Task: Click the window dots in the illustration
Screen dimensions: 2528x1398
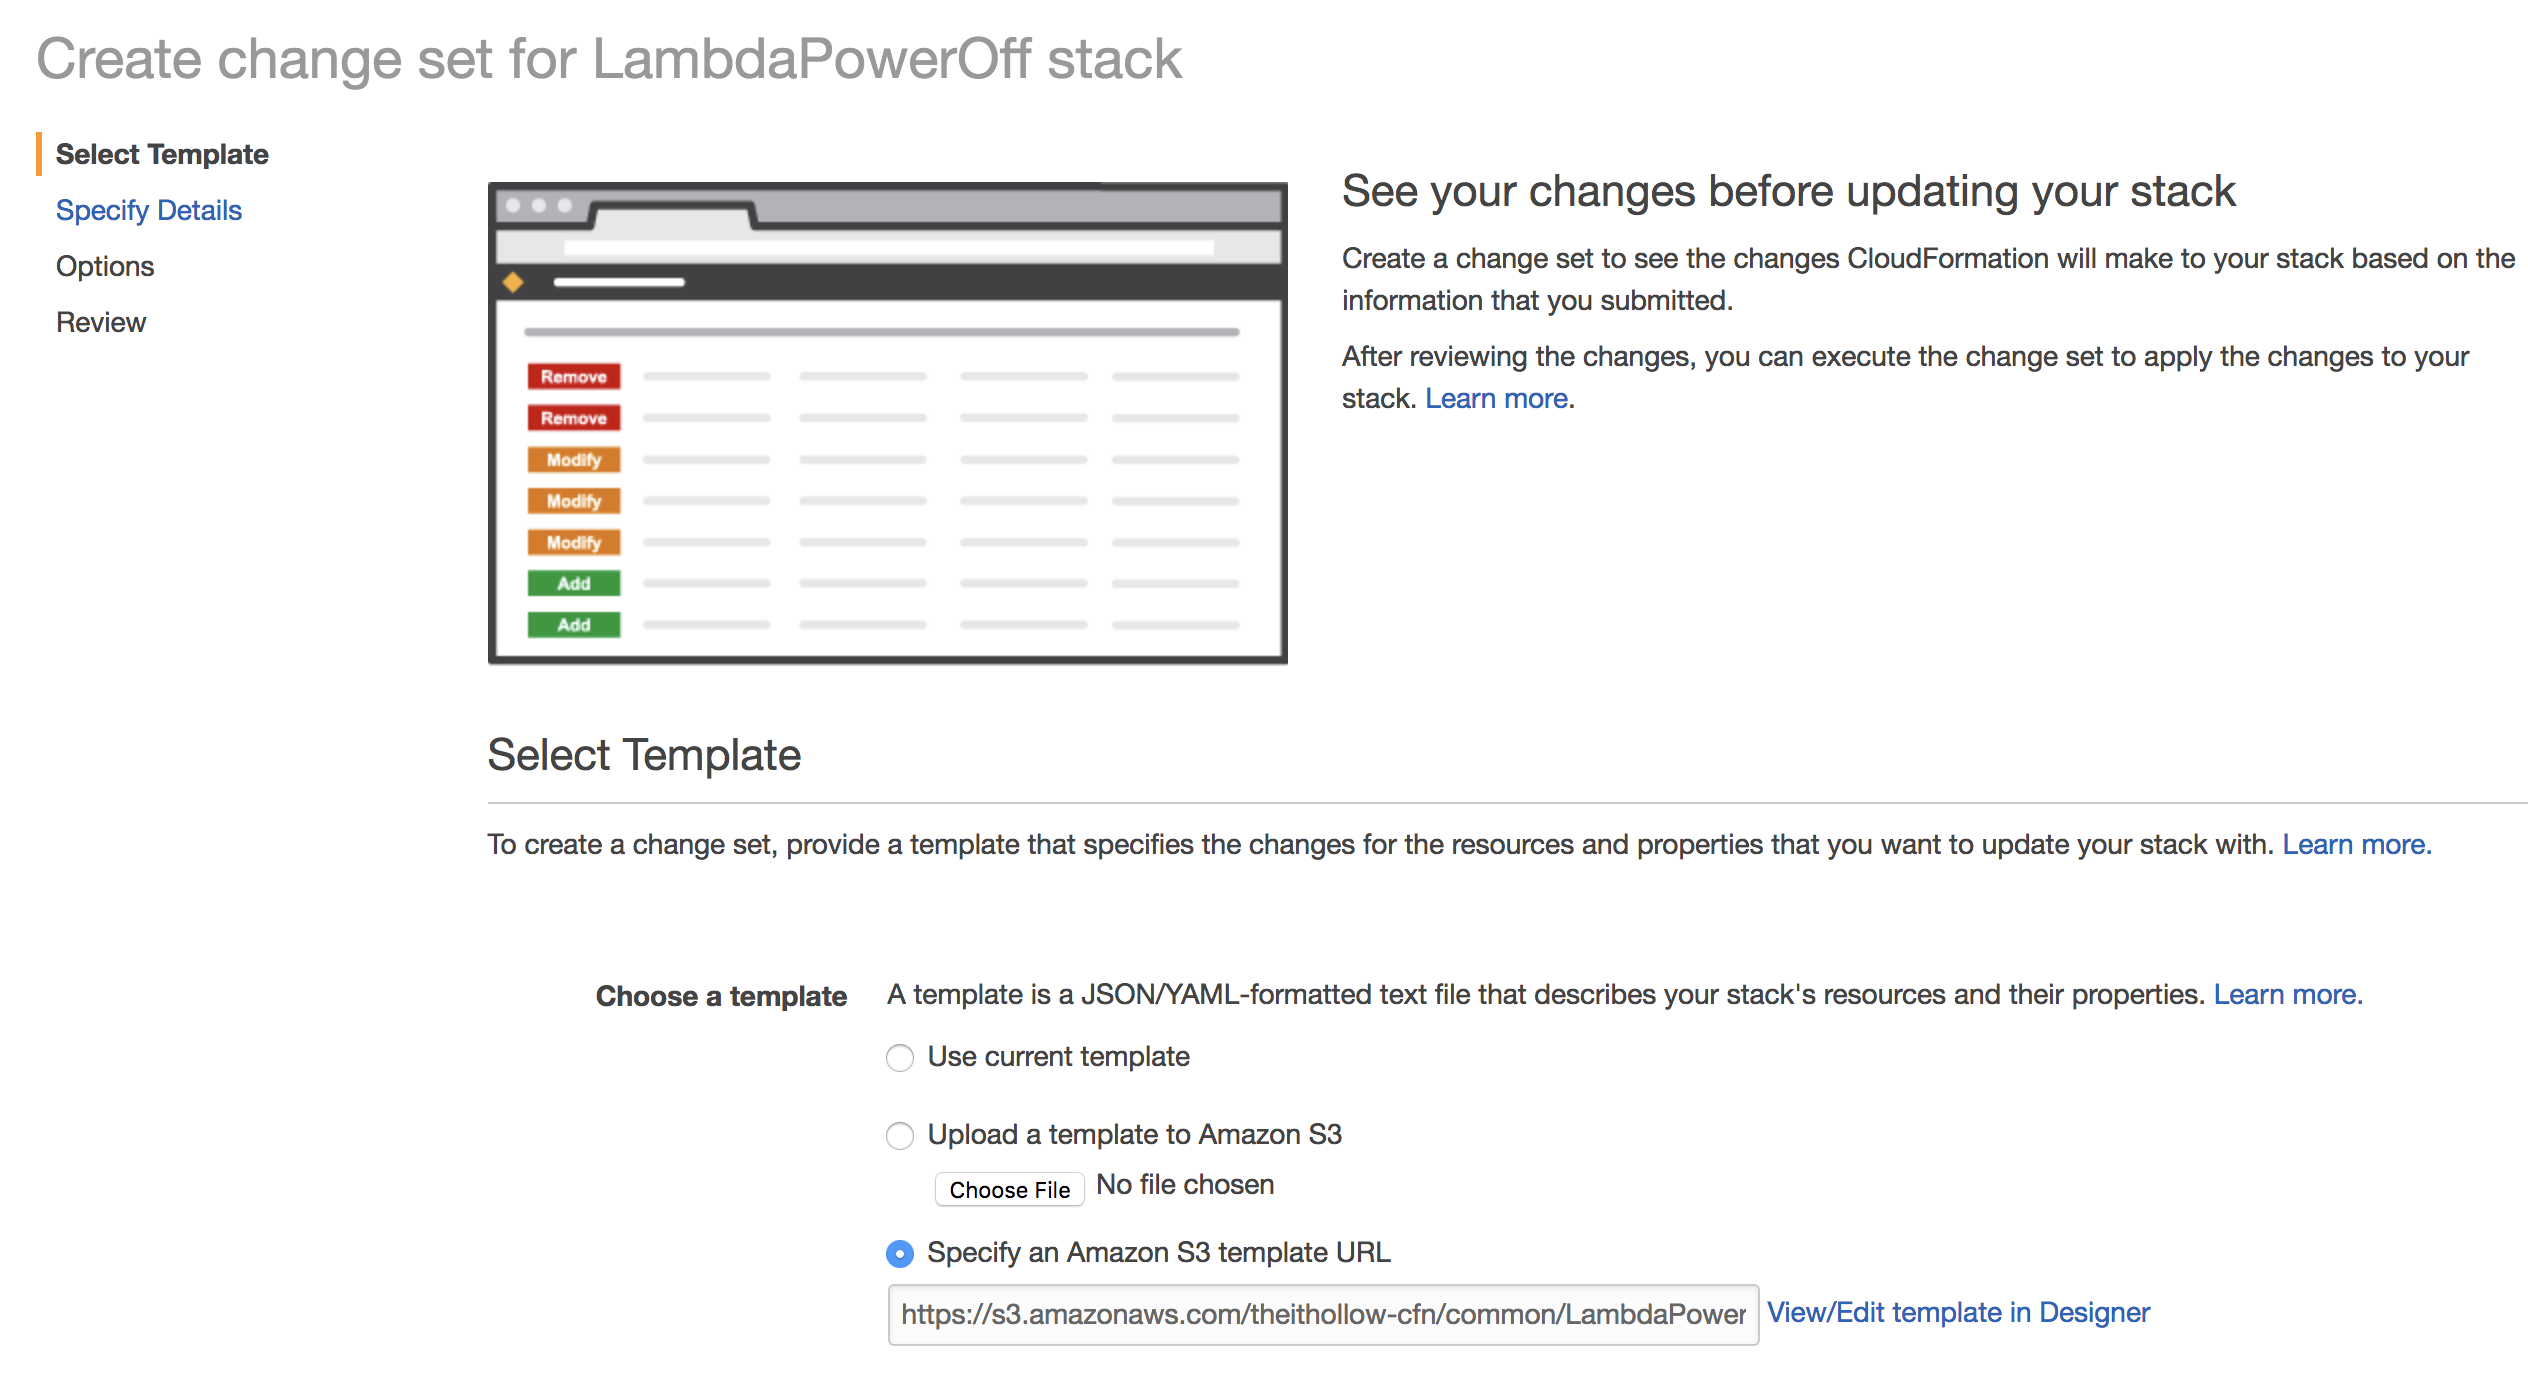Action: 538,205
